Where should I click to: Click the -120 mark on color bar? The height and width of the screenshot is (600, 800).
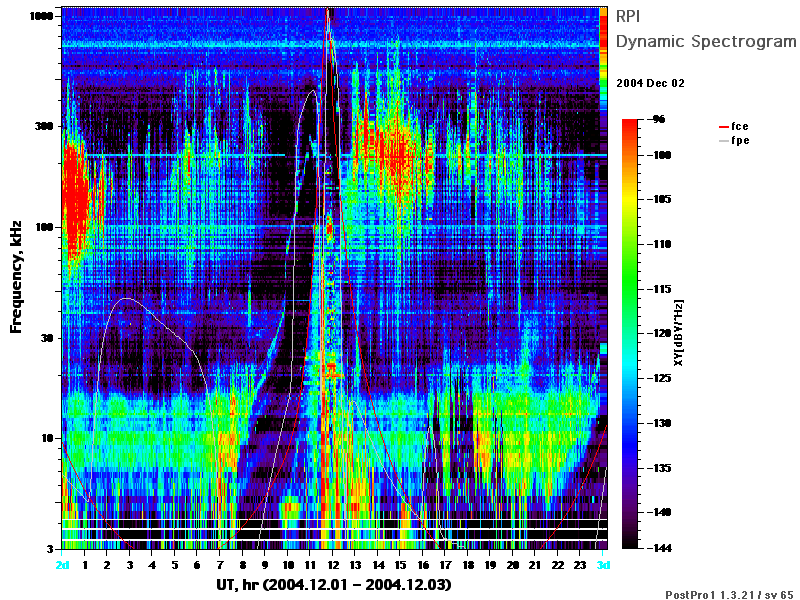tap(660, 333)
